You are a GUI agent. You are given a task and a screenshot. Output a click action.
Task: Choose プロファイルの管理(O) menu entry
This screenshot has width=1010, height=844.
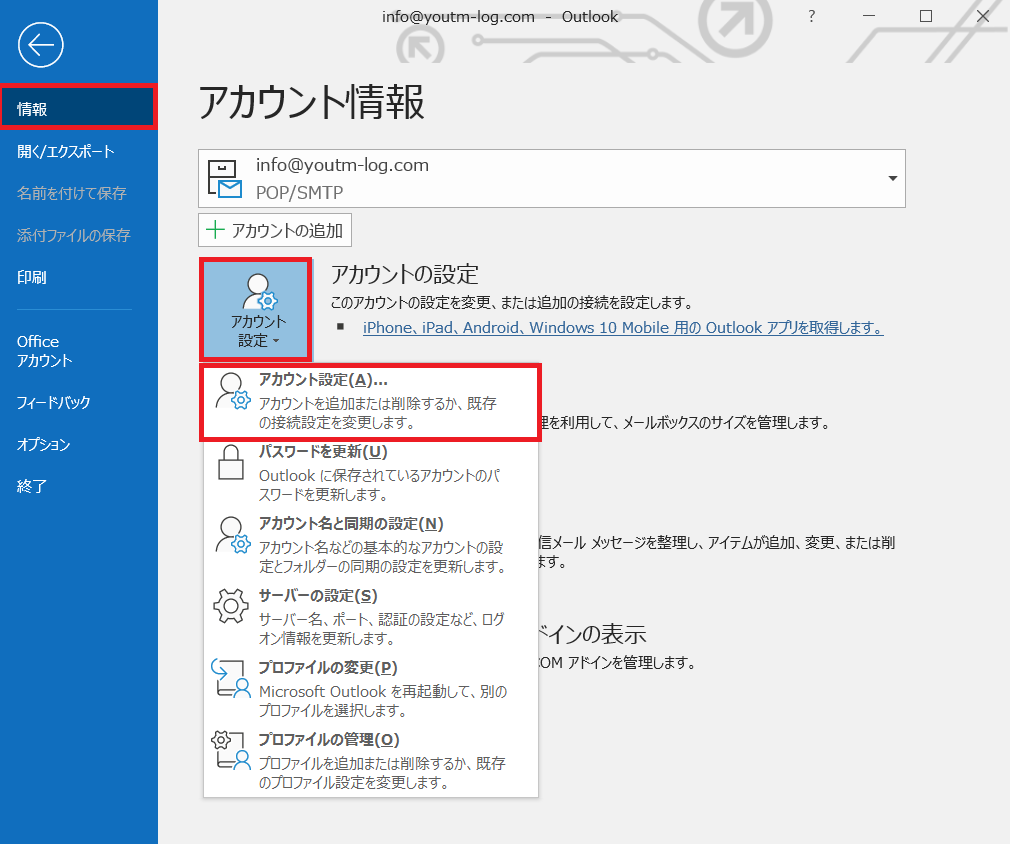coord(370,762)
